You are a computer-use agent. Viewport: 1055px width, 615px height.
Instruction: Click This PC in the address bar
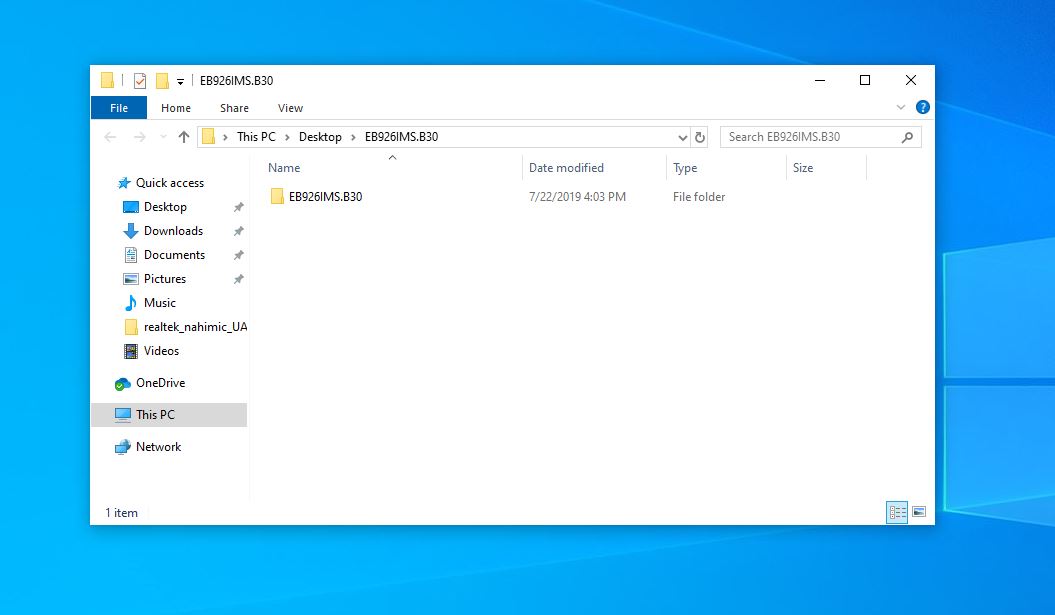pos(256,137)
